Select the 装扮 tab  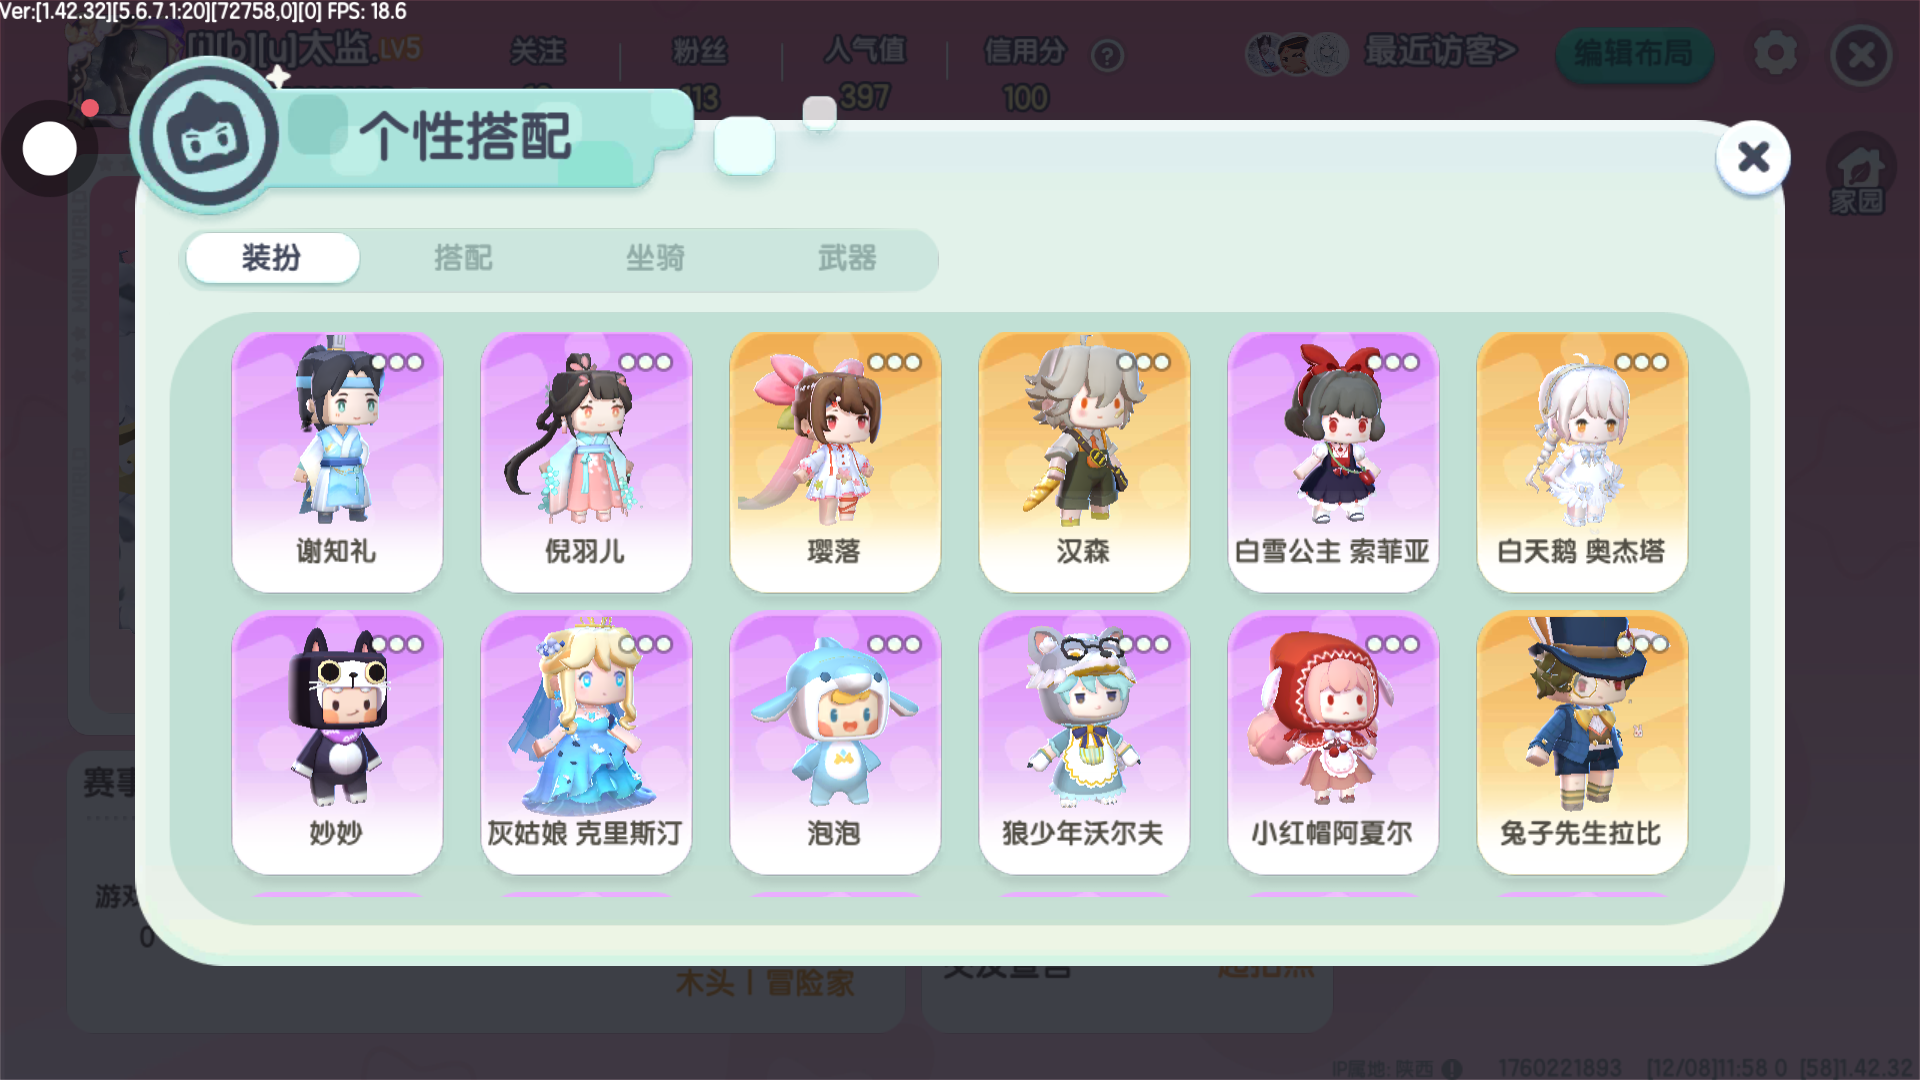(272, 258)
